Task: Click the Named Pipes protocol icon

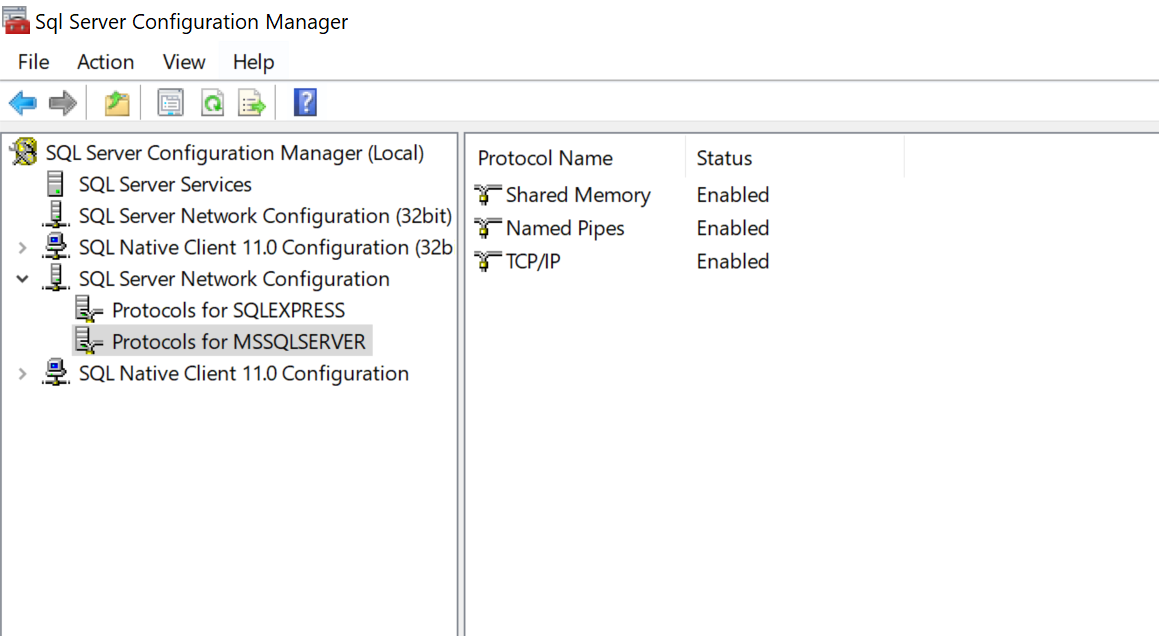Action: point(487,228)
